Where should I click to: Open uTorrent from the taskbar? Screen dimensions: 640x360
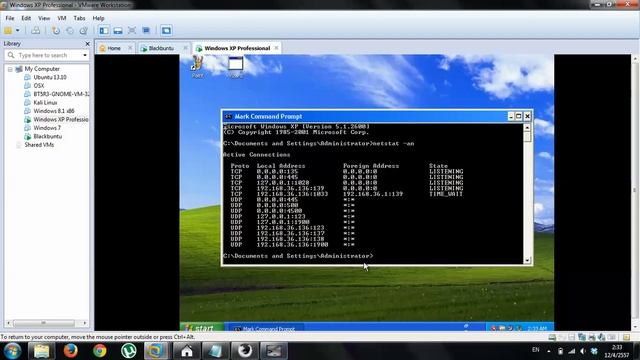[x=129, y=351]
